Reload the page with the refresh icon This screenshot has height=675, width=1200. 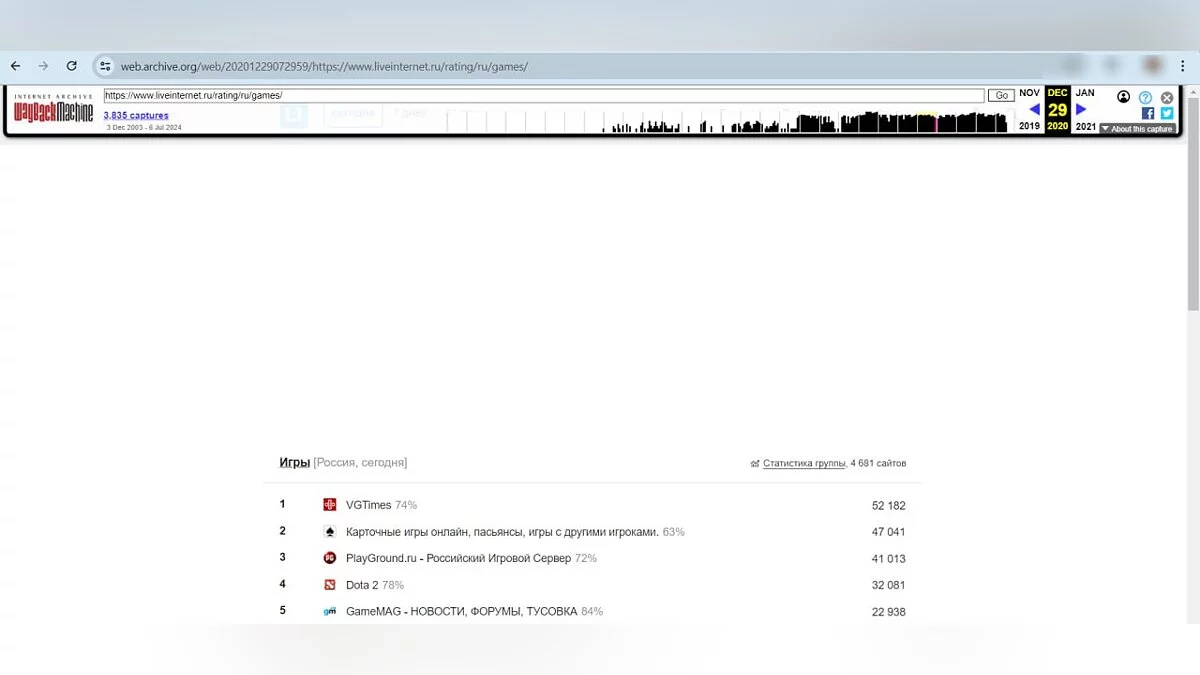click(71, 66)
